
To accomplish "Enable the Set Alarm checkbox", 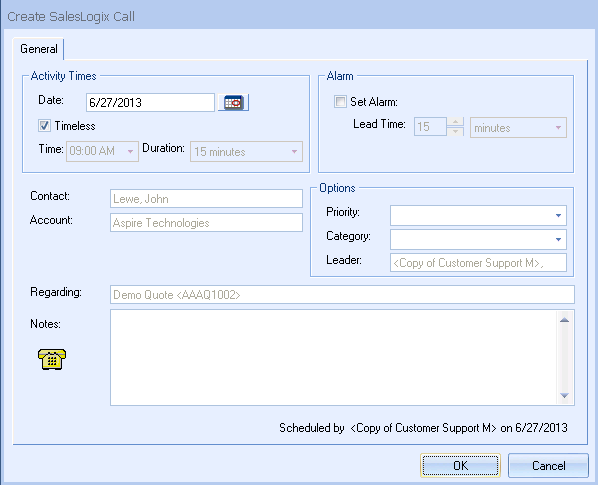I will (x=340, y=102).
